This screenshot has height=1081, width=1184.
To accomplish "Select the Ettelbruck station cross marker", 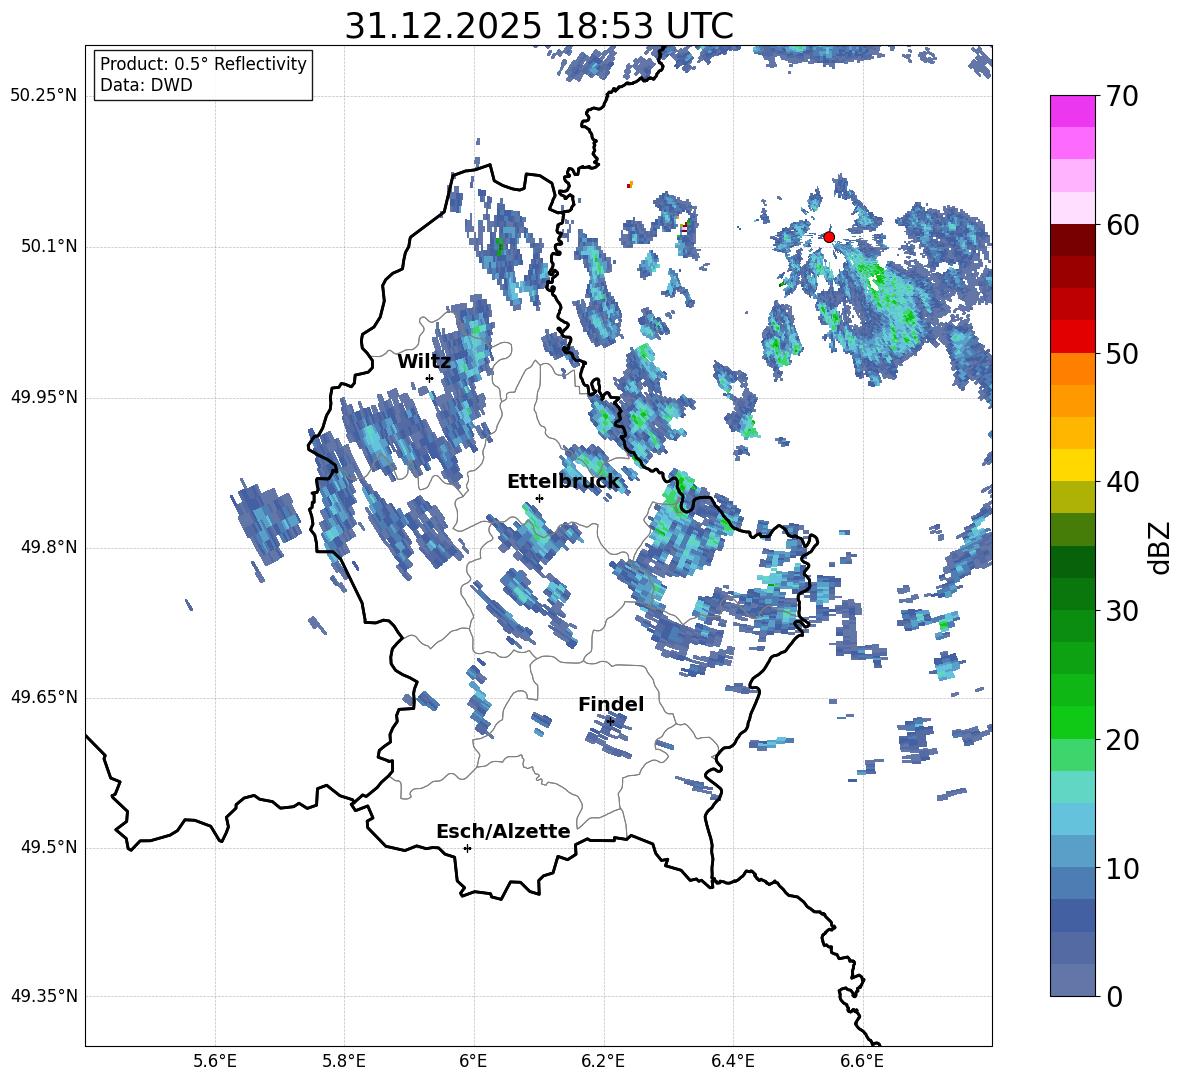I will click(x=539, y=498).
